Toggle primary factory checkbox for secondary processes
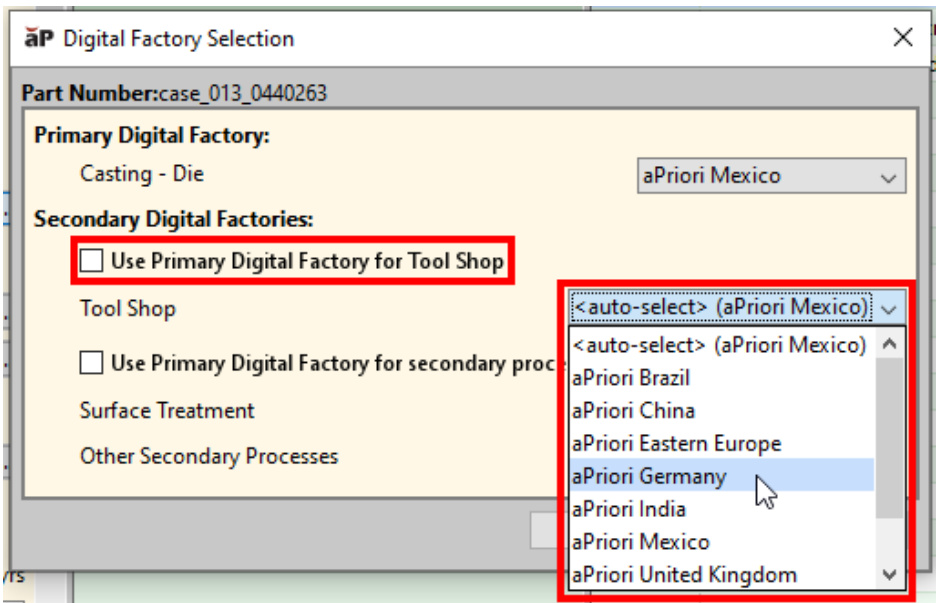The height and width of the screenshot is (603, 939). coord(92,363)
